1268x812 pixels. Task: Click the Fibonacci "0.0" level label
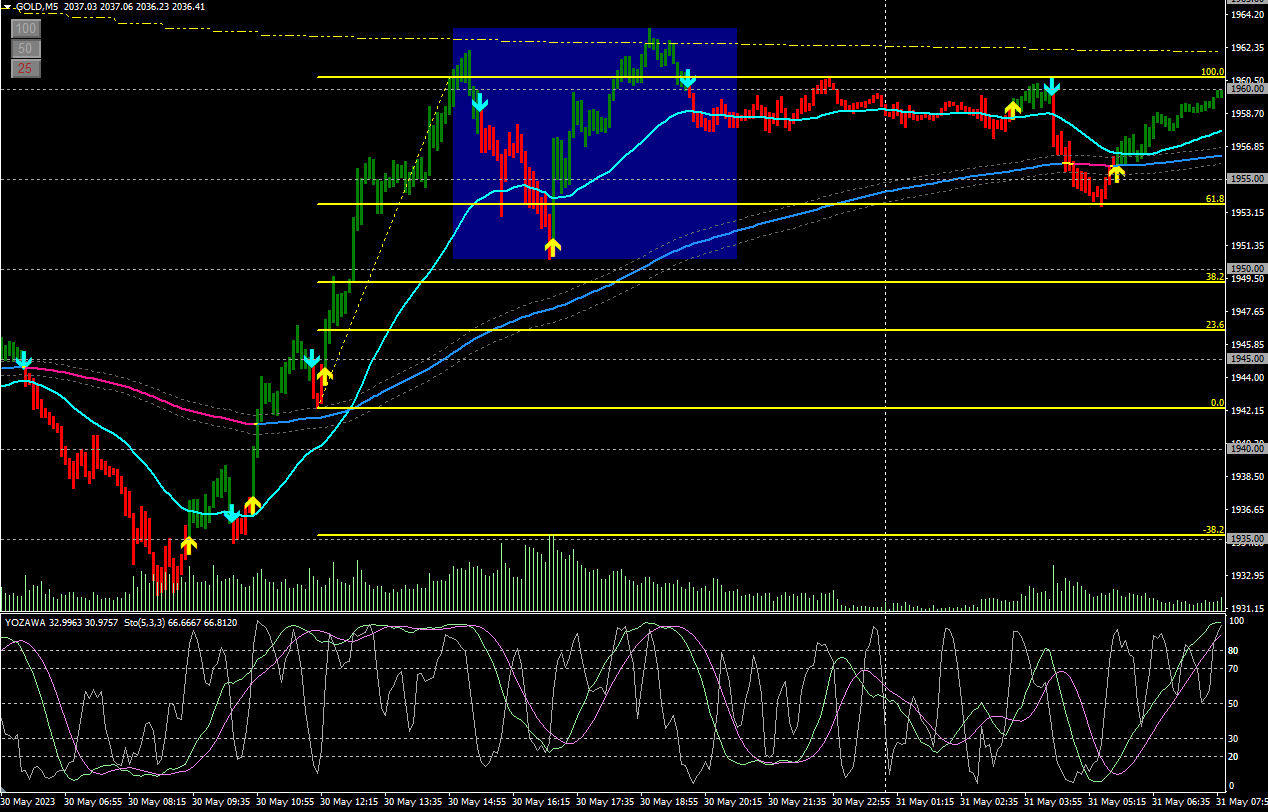click(x=1217, y=403)
